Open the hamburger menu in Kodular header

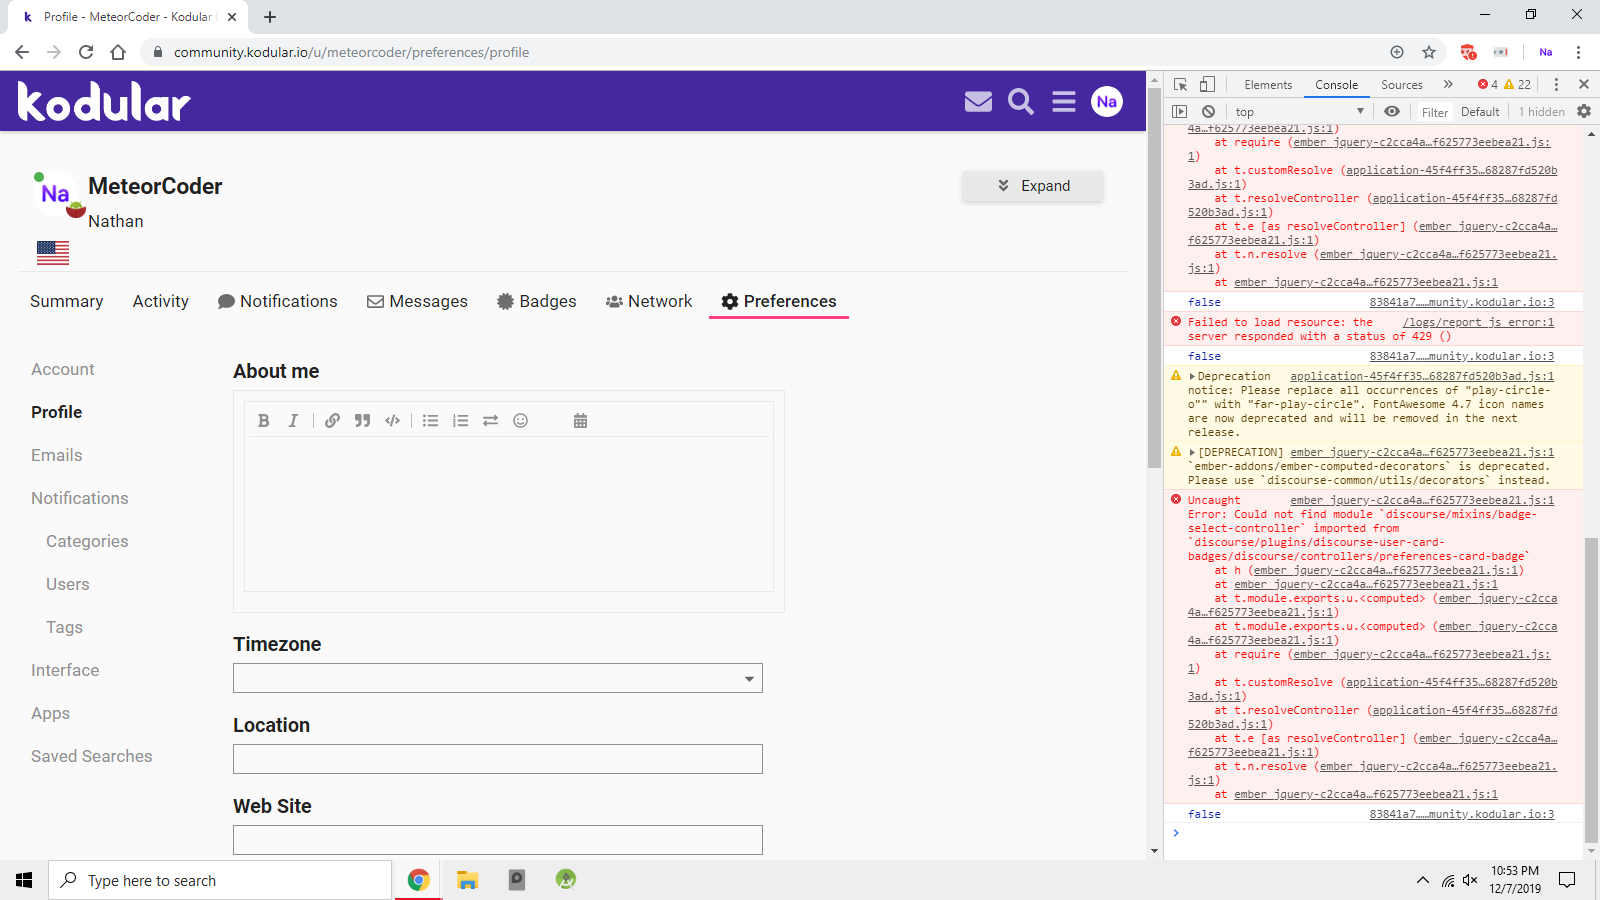coord(1064,101)
